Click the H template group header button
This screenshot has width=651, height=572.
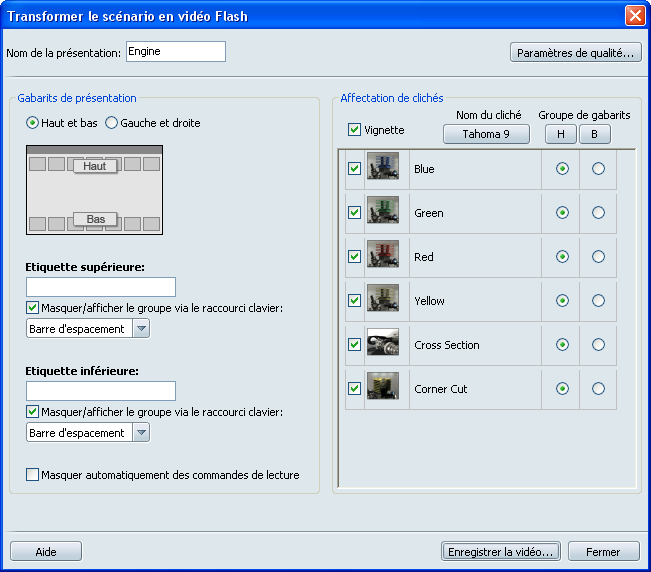point(560,134)
